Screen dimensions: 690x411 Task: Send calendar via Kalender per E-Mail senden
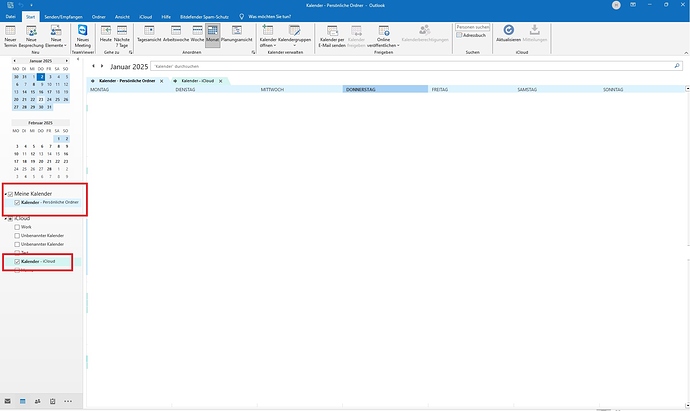(x=332, y=36)
